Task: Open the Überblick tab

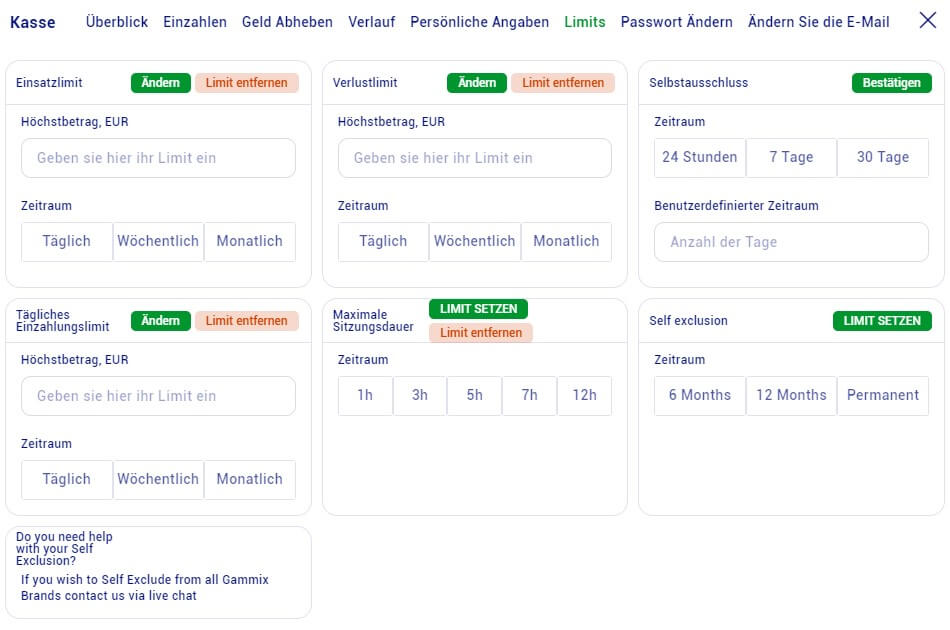Action: (x=117, y=22)
